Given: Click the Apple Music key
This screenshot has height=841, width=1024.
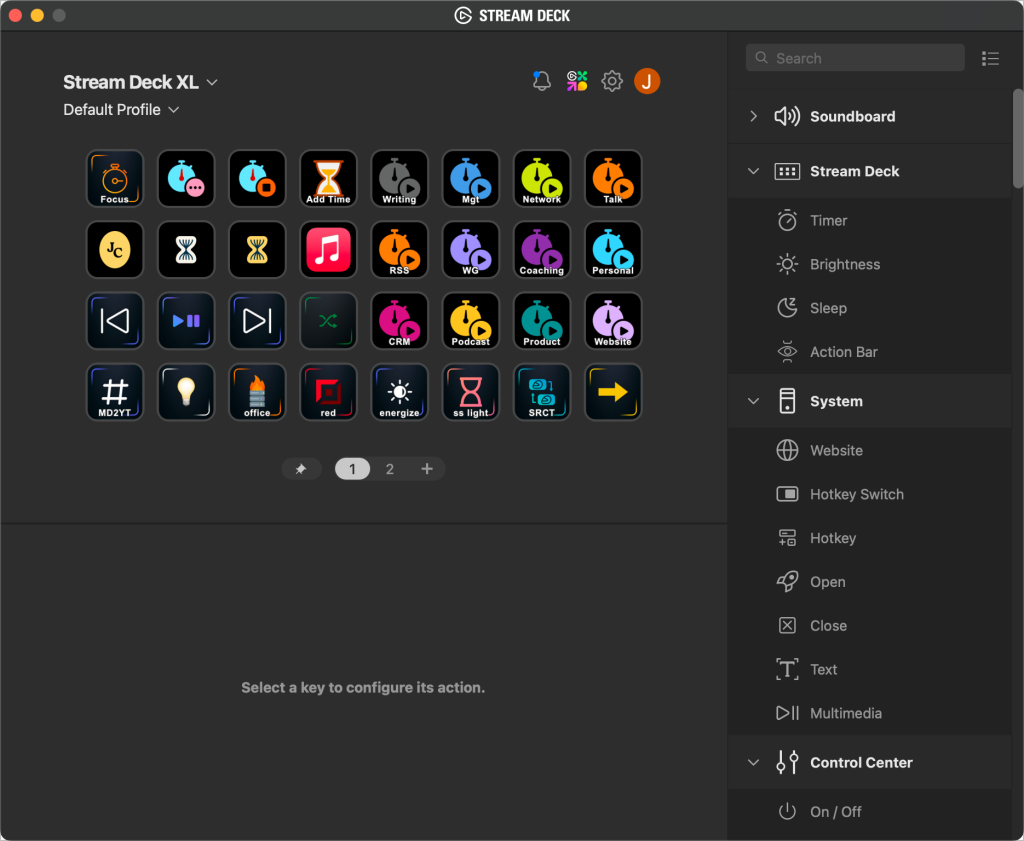Looking at the screenshot, I should point(328,250).
